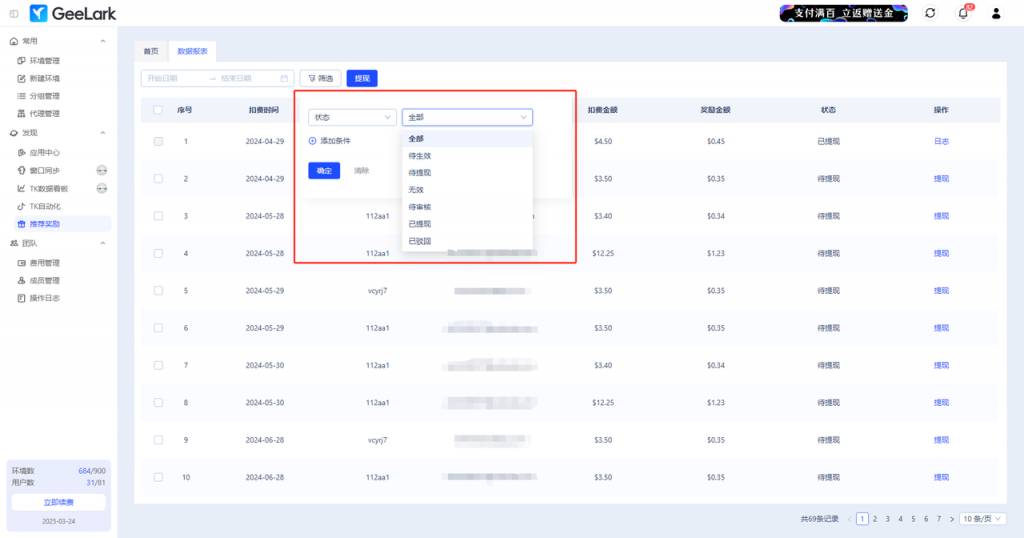Tick the select-all checkbox in the table header
Viewport: 1024px width, 538px height.
(x=158, y=110)
